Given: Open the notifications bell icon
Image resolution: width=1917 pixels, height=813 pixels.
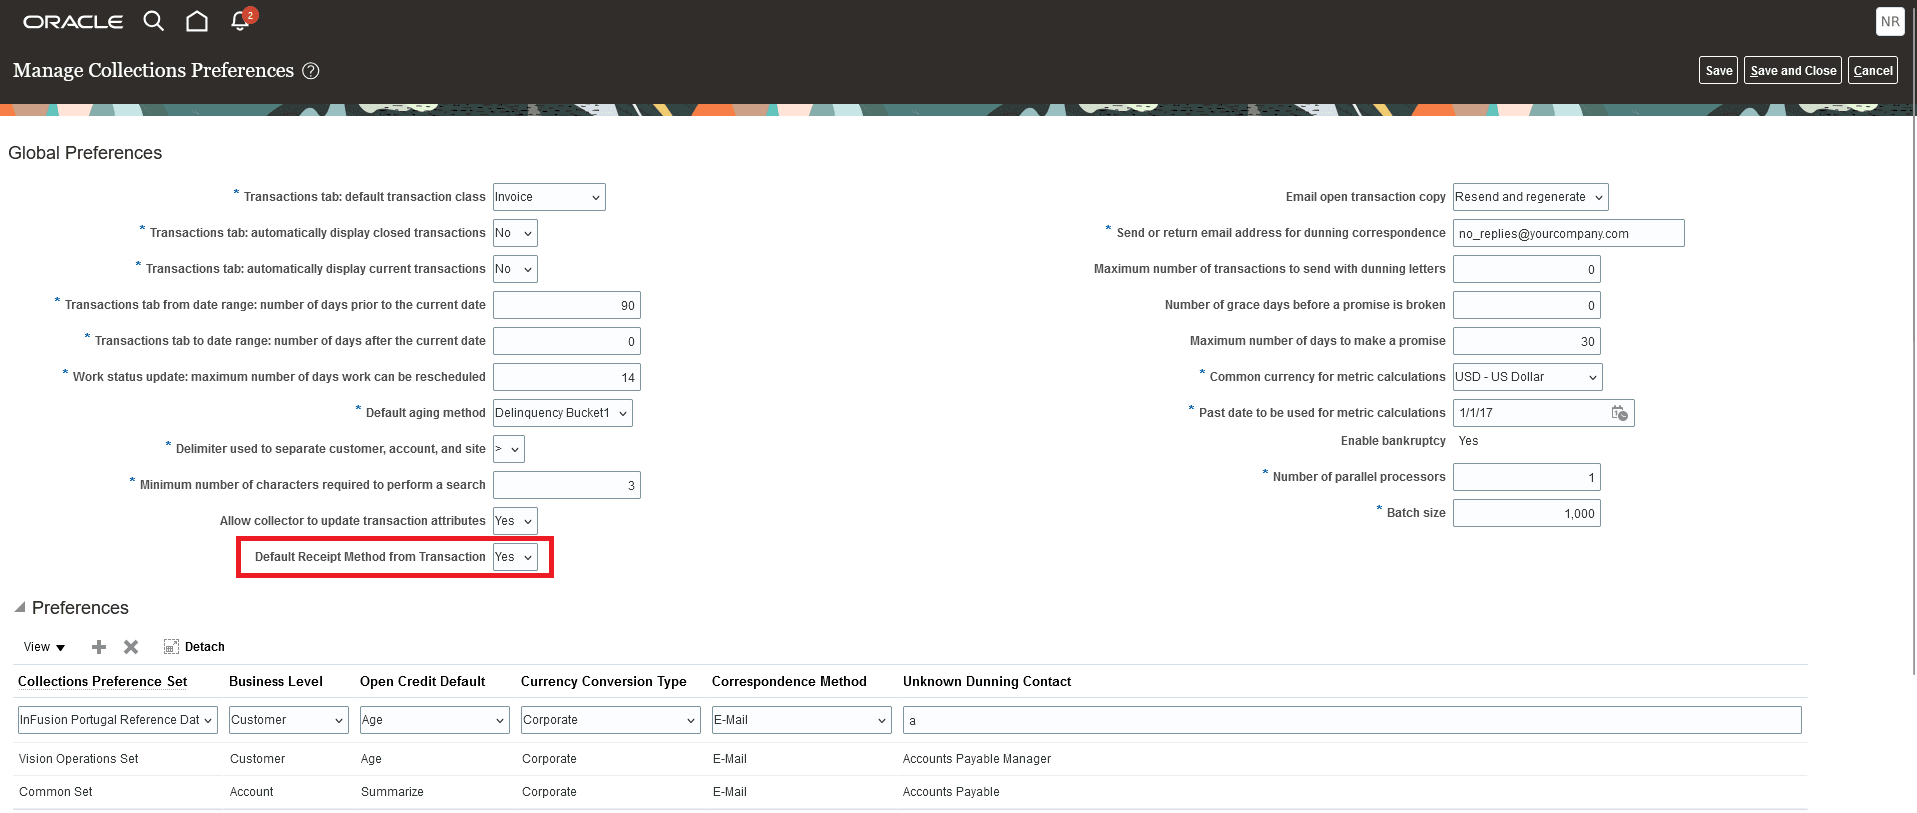Looking at the screenshot, I should [x=240, y=21].
